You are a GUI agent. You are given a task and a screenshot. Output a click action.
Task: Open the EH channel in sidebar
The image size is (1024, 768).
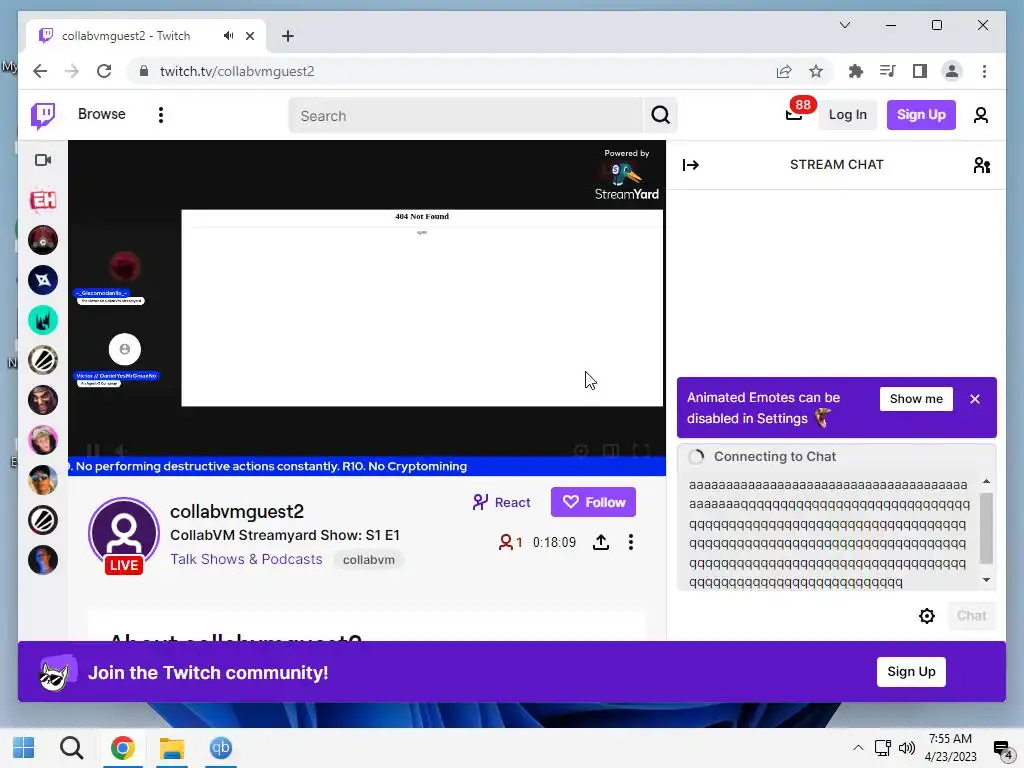(43, 200)
